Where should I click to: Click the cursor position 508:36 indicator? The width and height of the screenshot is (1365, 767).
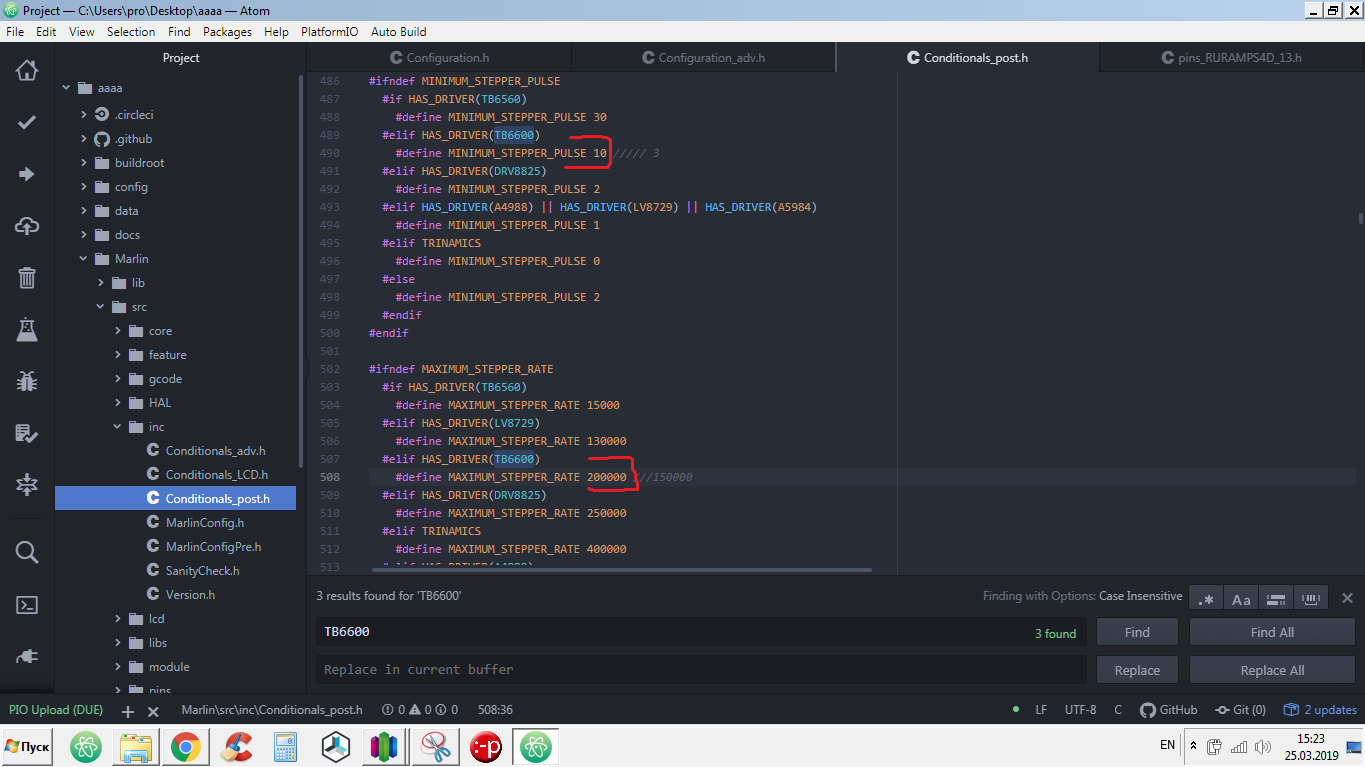click(x=495, y=710)
